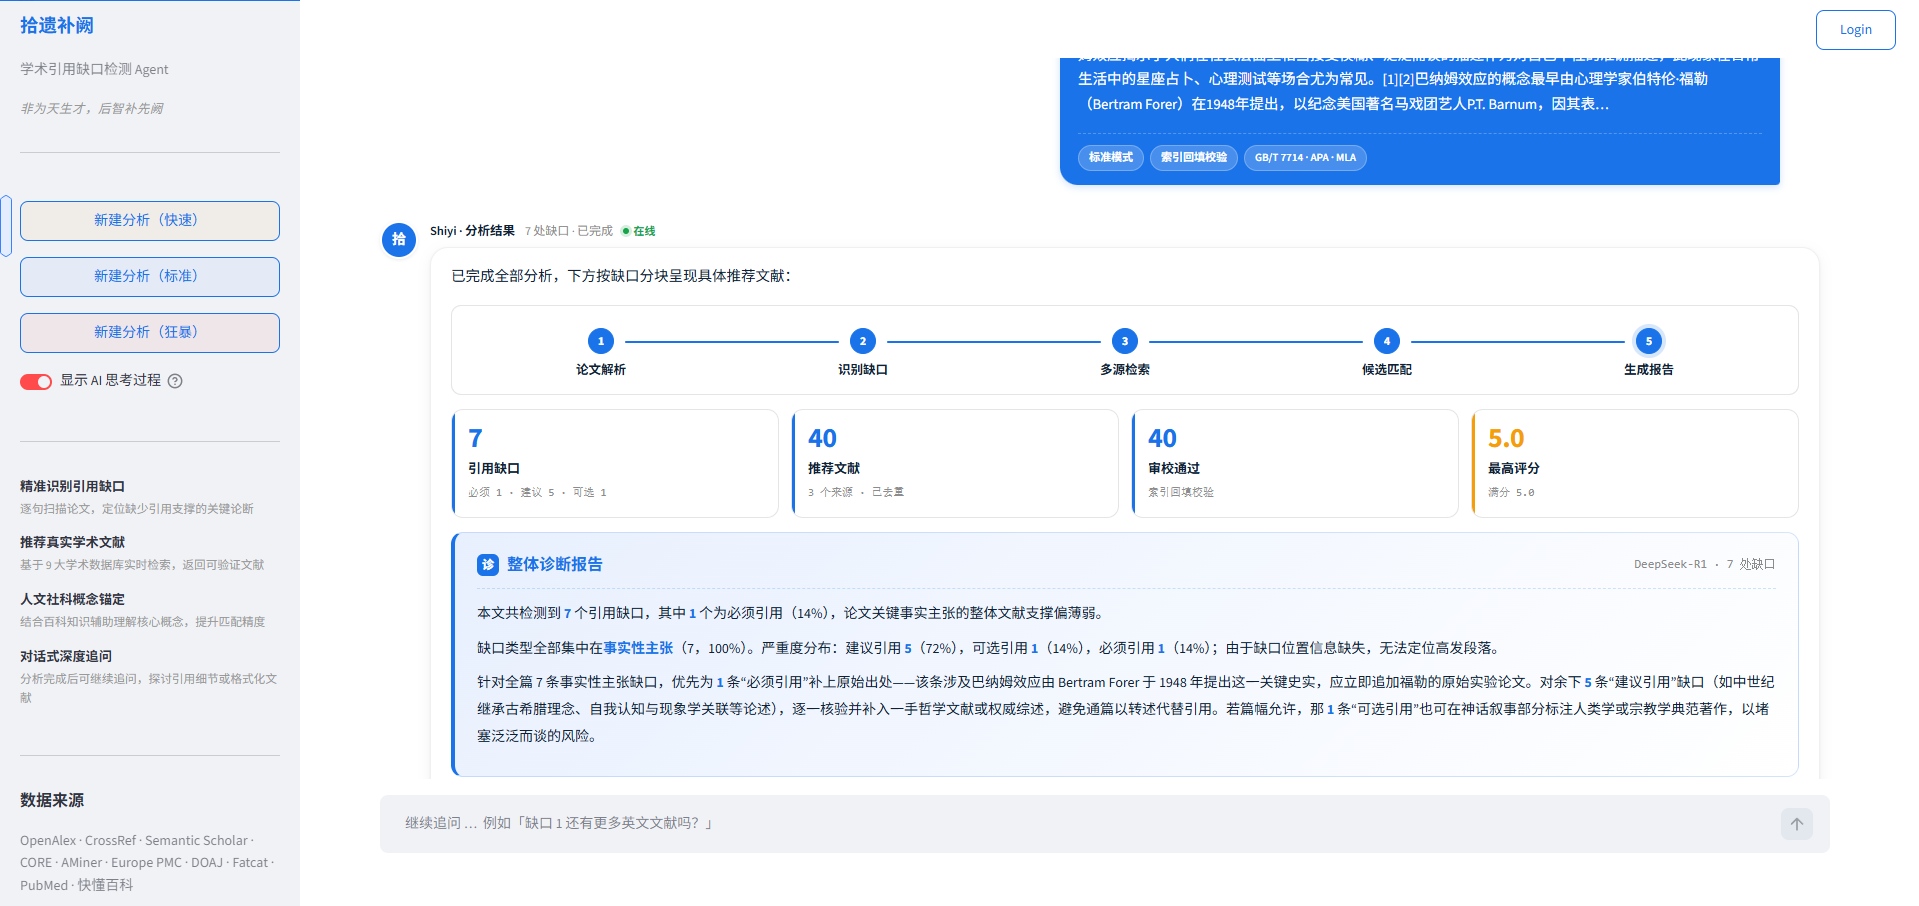Open the 推荐文献 stat card
The height and width of the screenshot is (906, 1919).
(955, 463)
